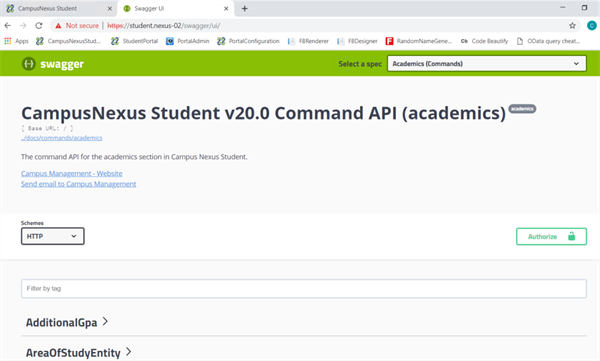Click the swagger logo
Image resolution: width=600 pixels, height=361 pixels.
(53, 64)
